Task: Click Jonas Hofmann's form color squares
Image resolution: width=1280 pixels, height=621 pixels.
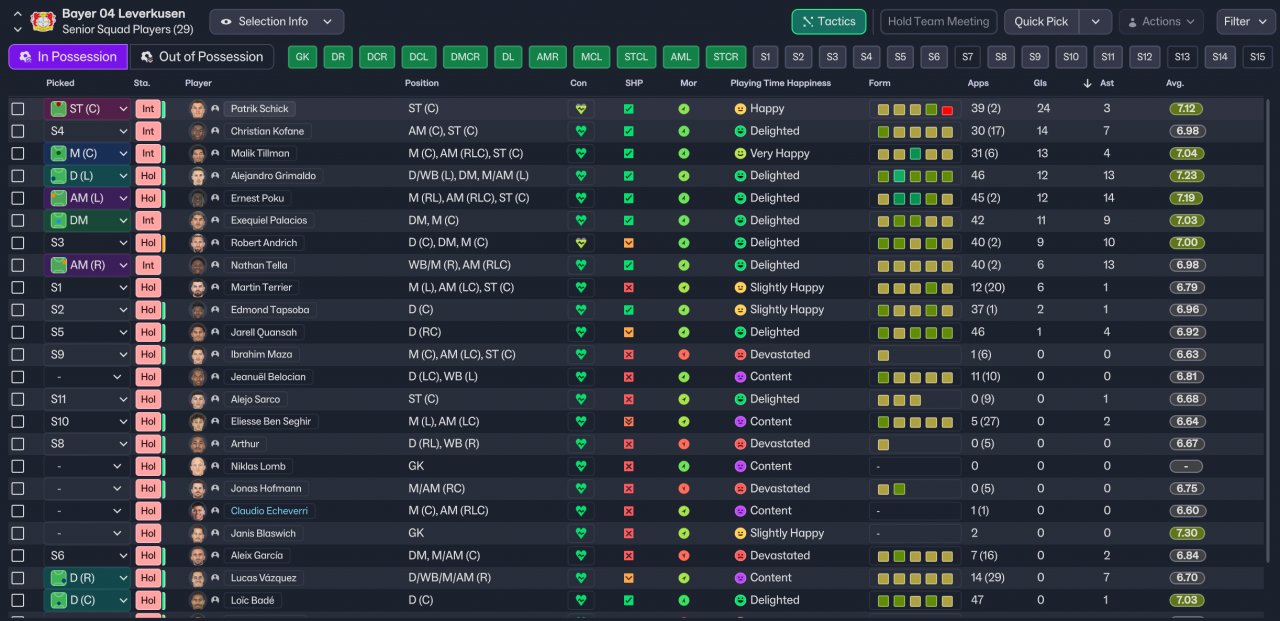Action: (x=891, y=489)
